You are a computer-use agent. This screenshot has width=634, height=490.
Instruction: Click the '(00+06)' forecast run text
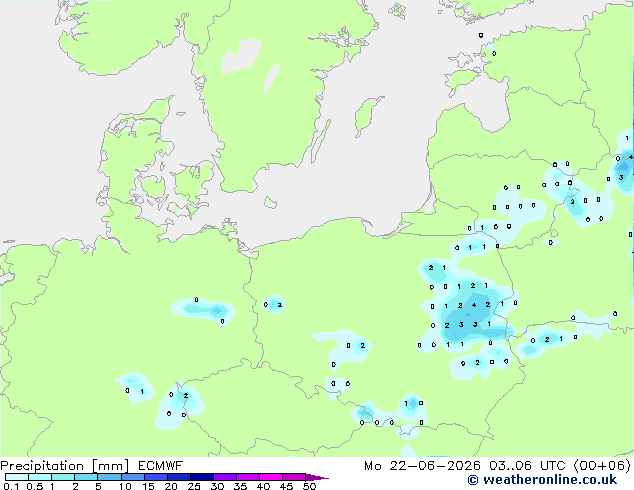pos(602,466)
